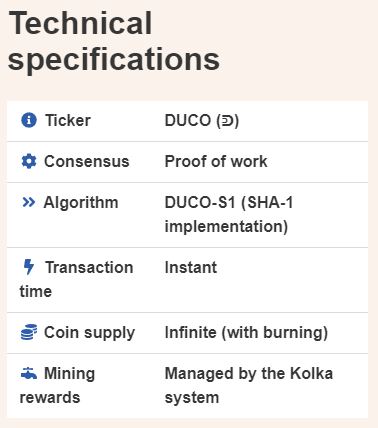Click the Managed by the Kolka system text
378x428 pixels.
coord(249,385)
